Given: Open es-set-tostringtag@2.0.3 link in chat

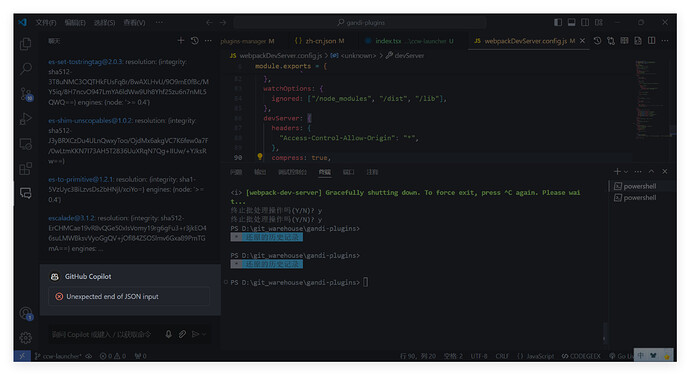Looking at the screenshot, I should tap(85, 62).
